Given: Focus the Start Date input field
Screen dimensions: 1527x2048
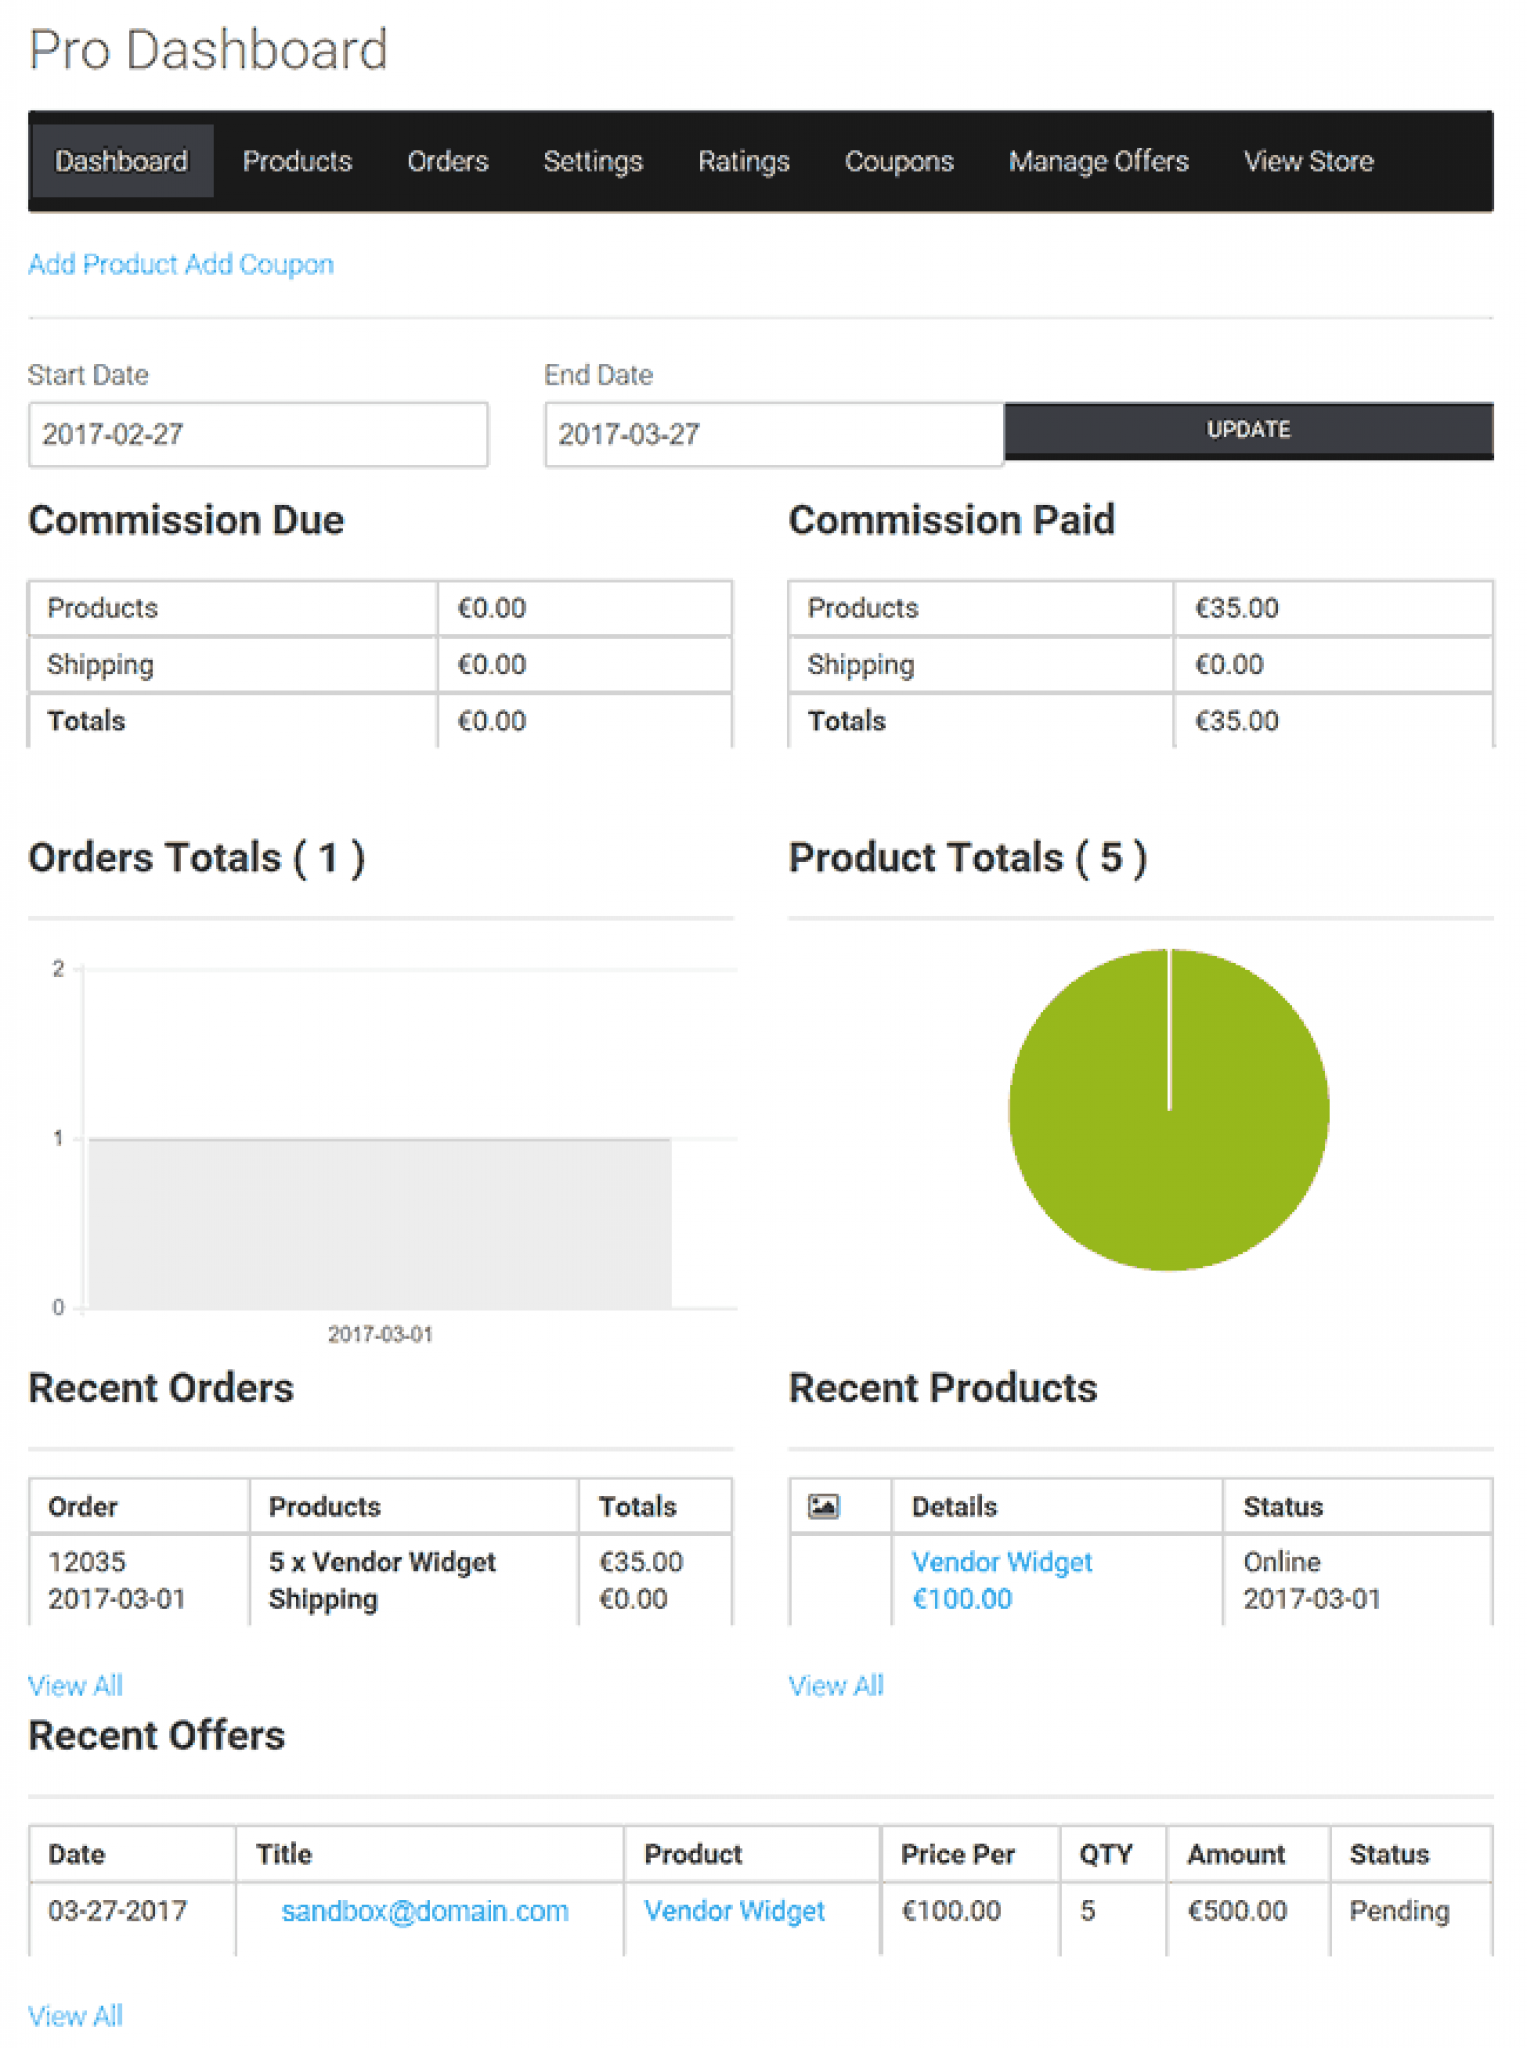Looking at the screenshot, I should (x=258, y=434).
